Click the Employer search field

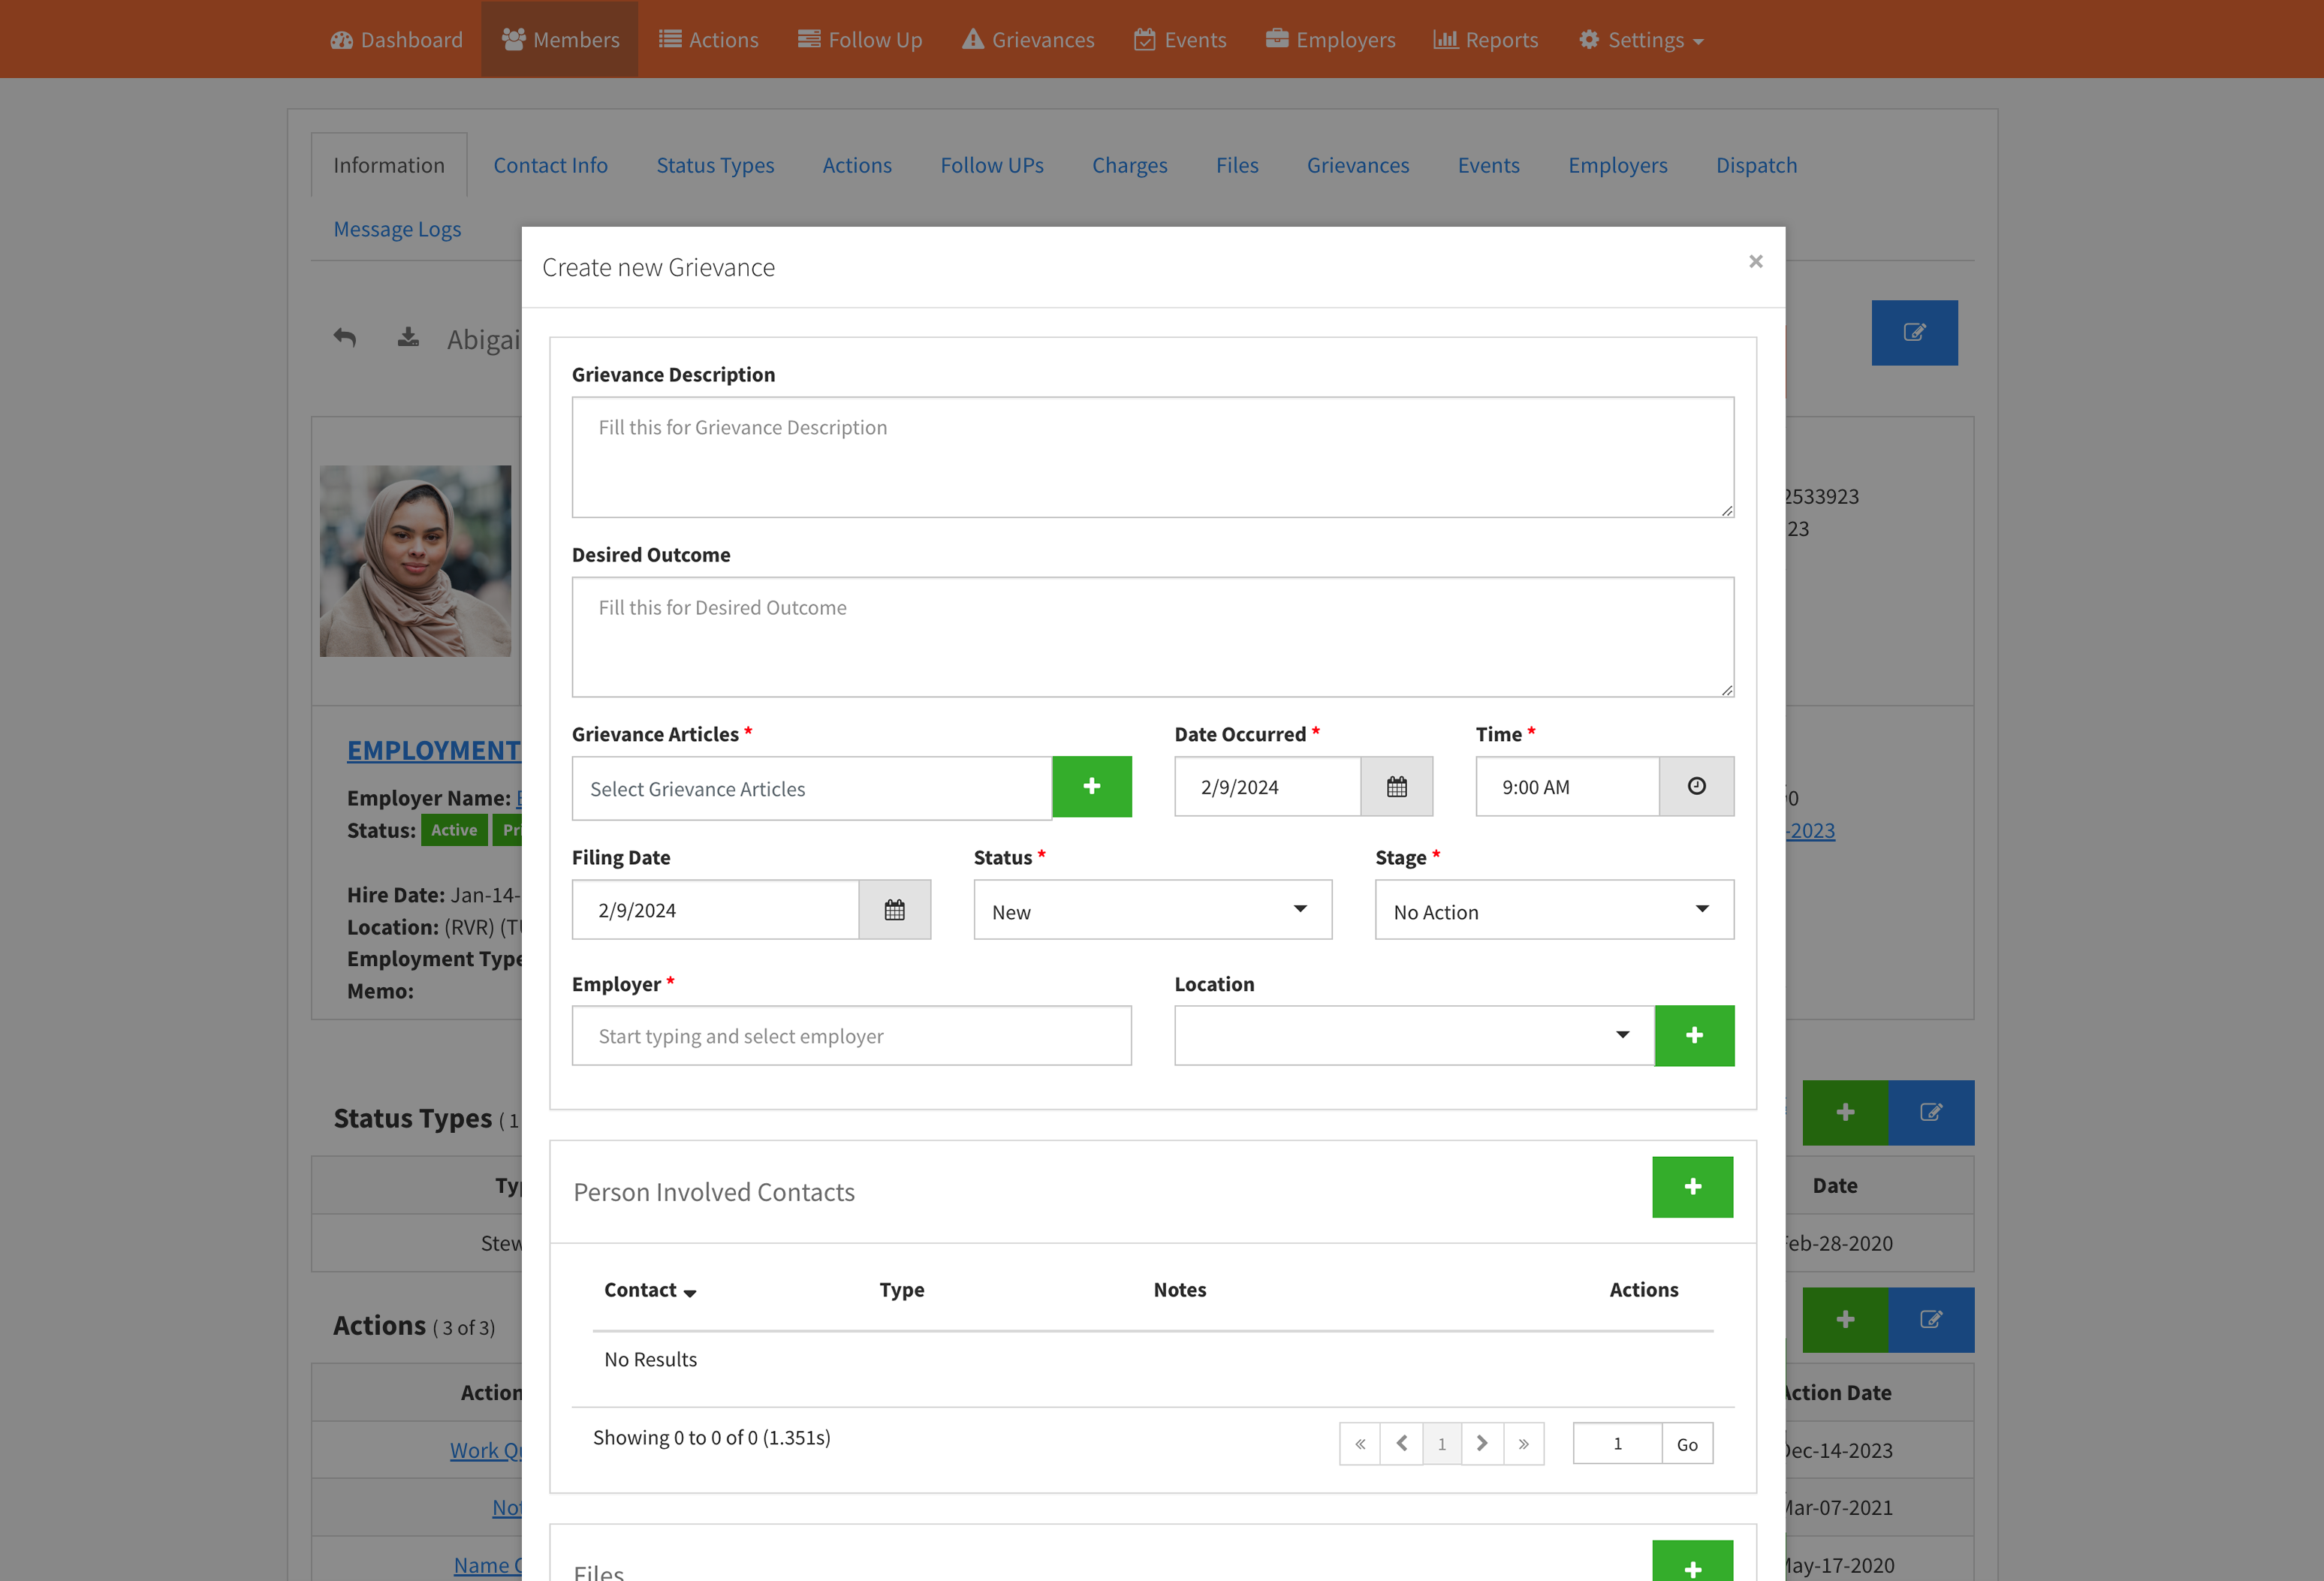pos(851,1036)
